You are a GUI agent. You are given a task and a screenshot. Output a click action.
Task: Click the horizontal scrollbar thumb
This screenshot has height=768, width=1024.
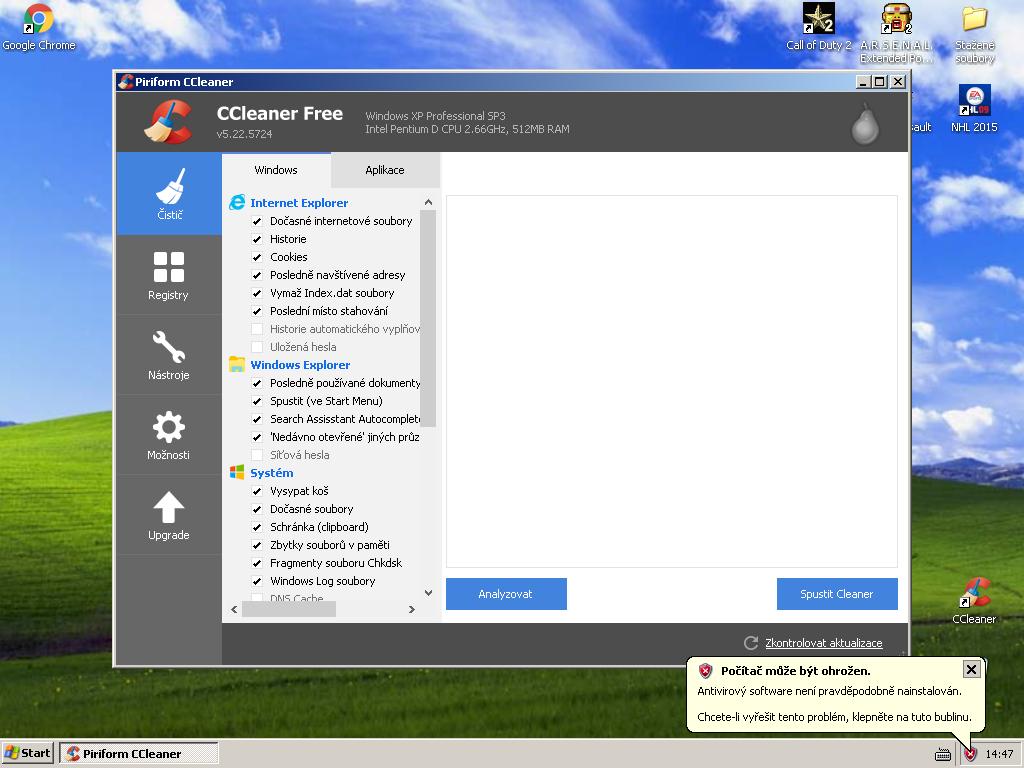click(x=289, y=609)
